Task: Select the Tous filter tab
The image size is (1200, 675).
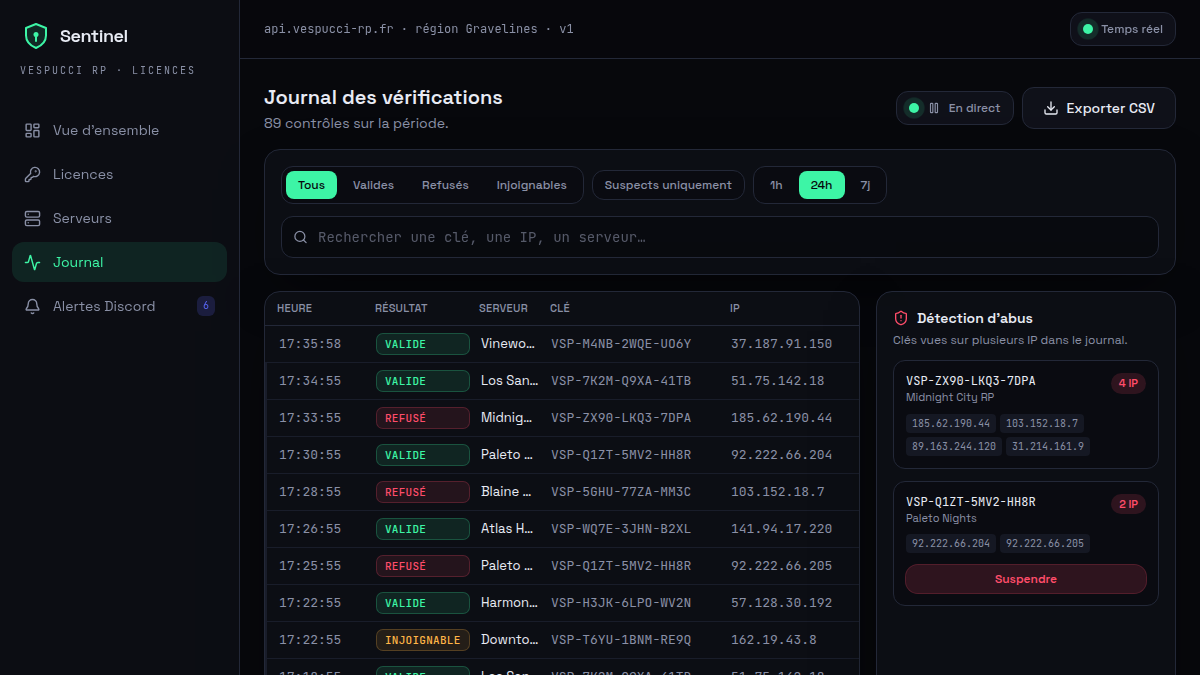Action: point(311,185)
